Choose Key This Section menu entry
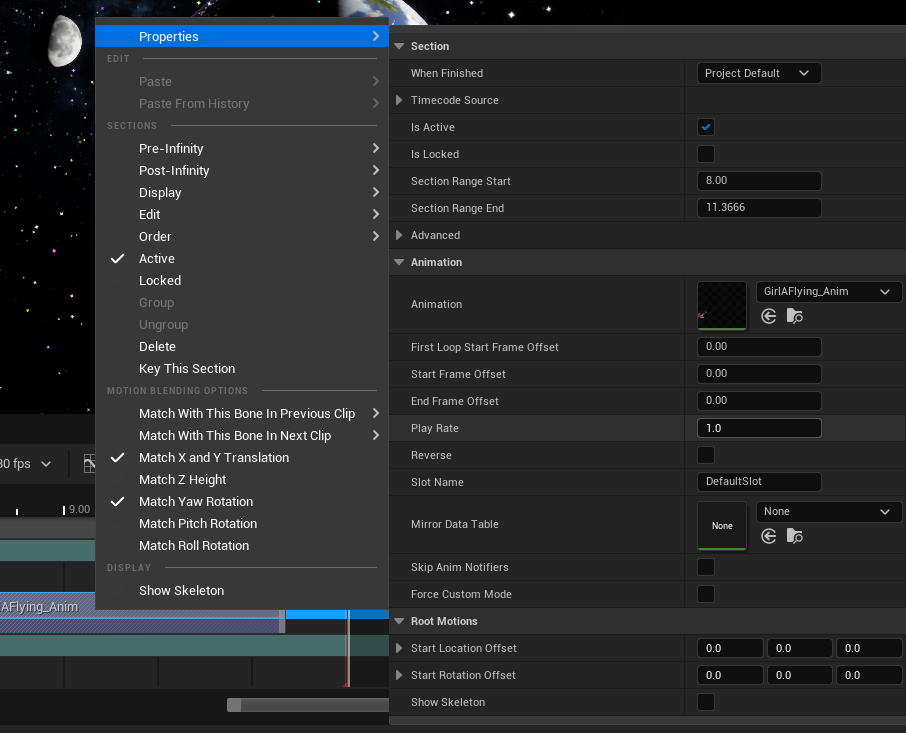The image size is (906, 733). [187, 368]
